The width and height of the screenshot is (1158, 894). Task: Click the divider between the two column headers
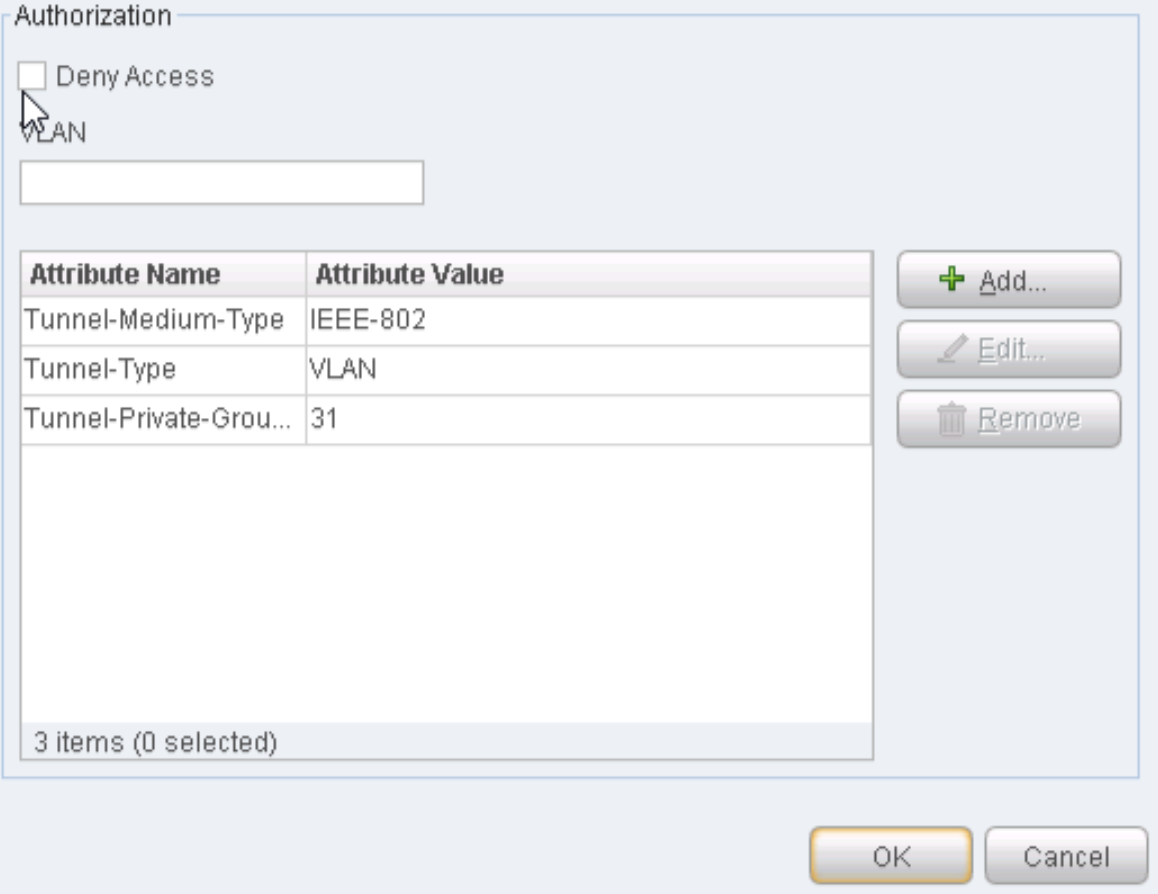pyautogui.click(x=306, y=275)
